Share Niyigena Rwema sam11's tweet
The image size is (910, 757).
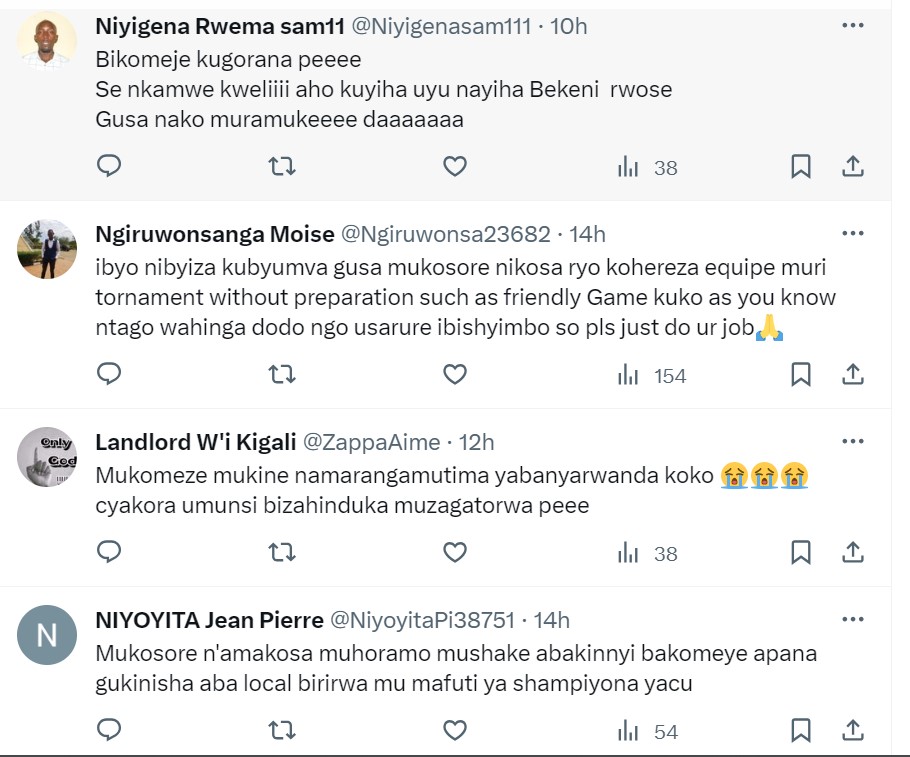[x=852, y=167]
